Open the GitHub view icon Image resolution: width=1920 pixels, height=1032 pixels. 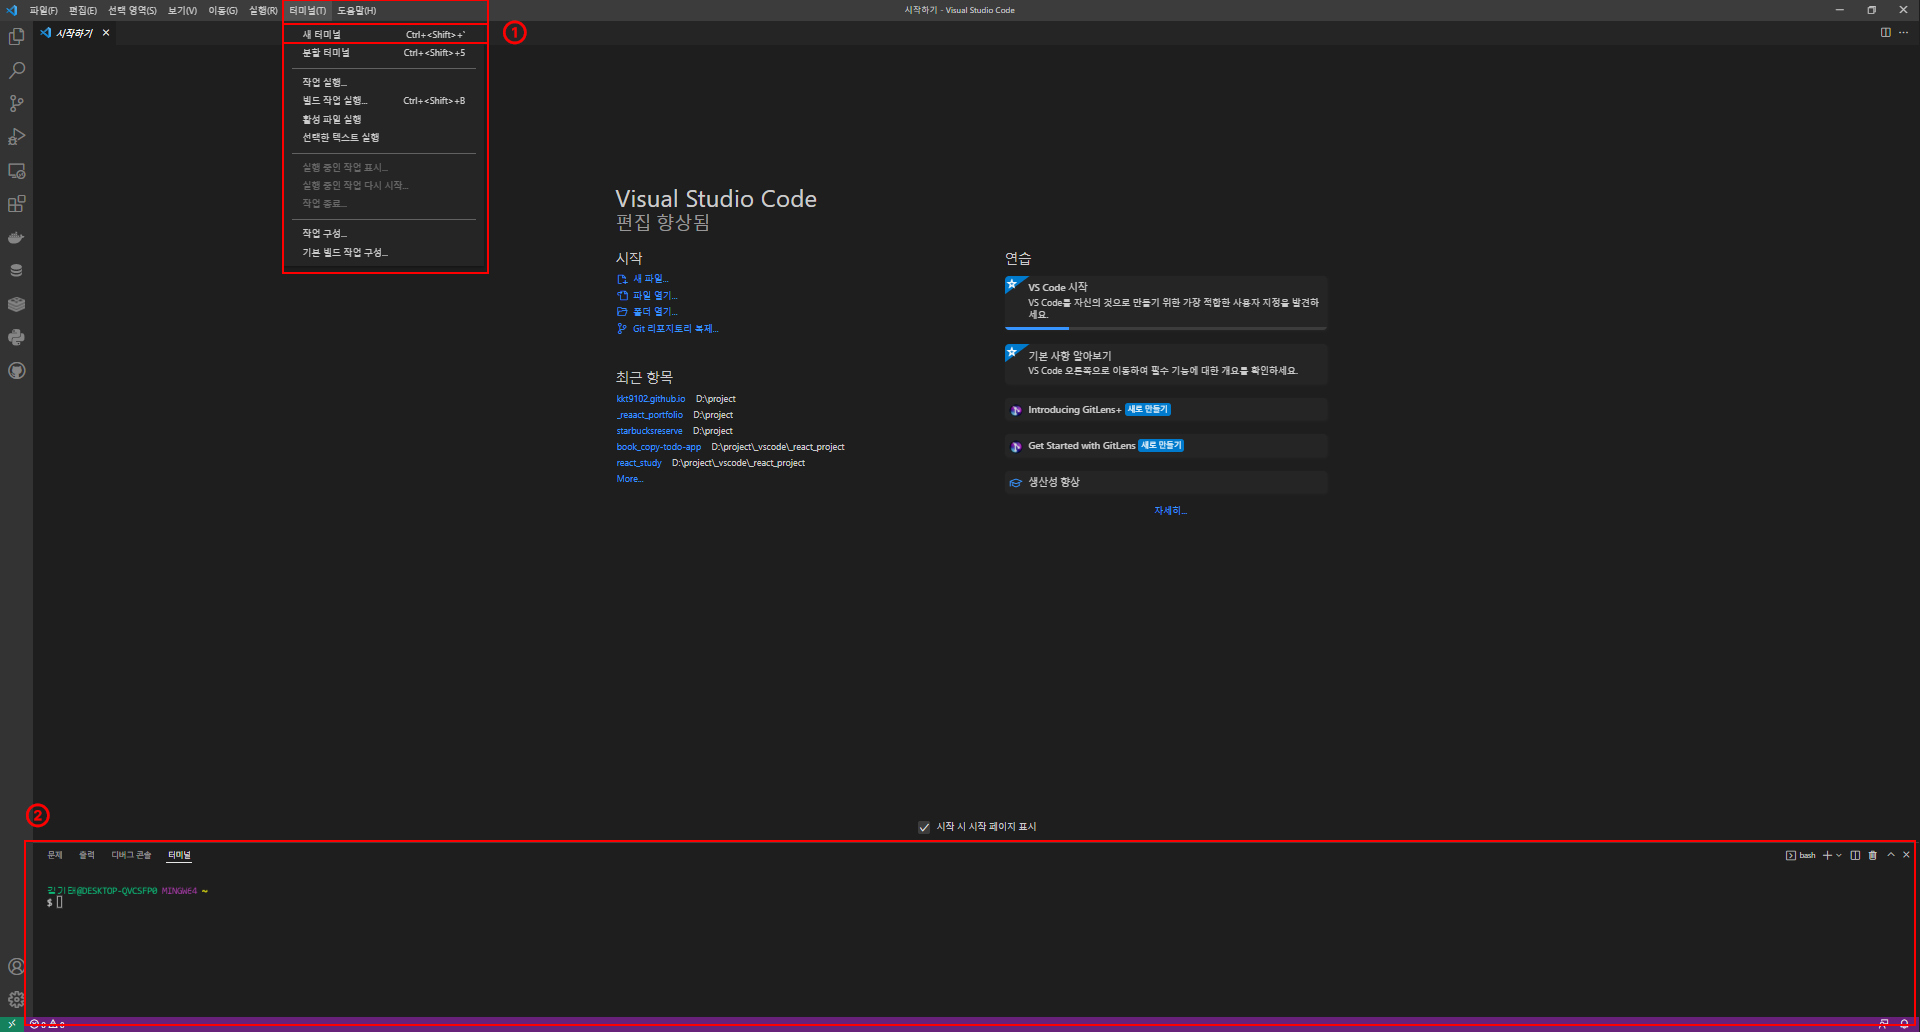click(x=16, y=370)
